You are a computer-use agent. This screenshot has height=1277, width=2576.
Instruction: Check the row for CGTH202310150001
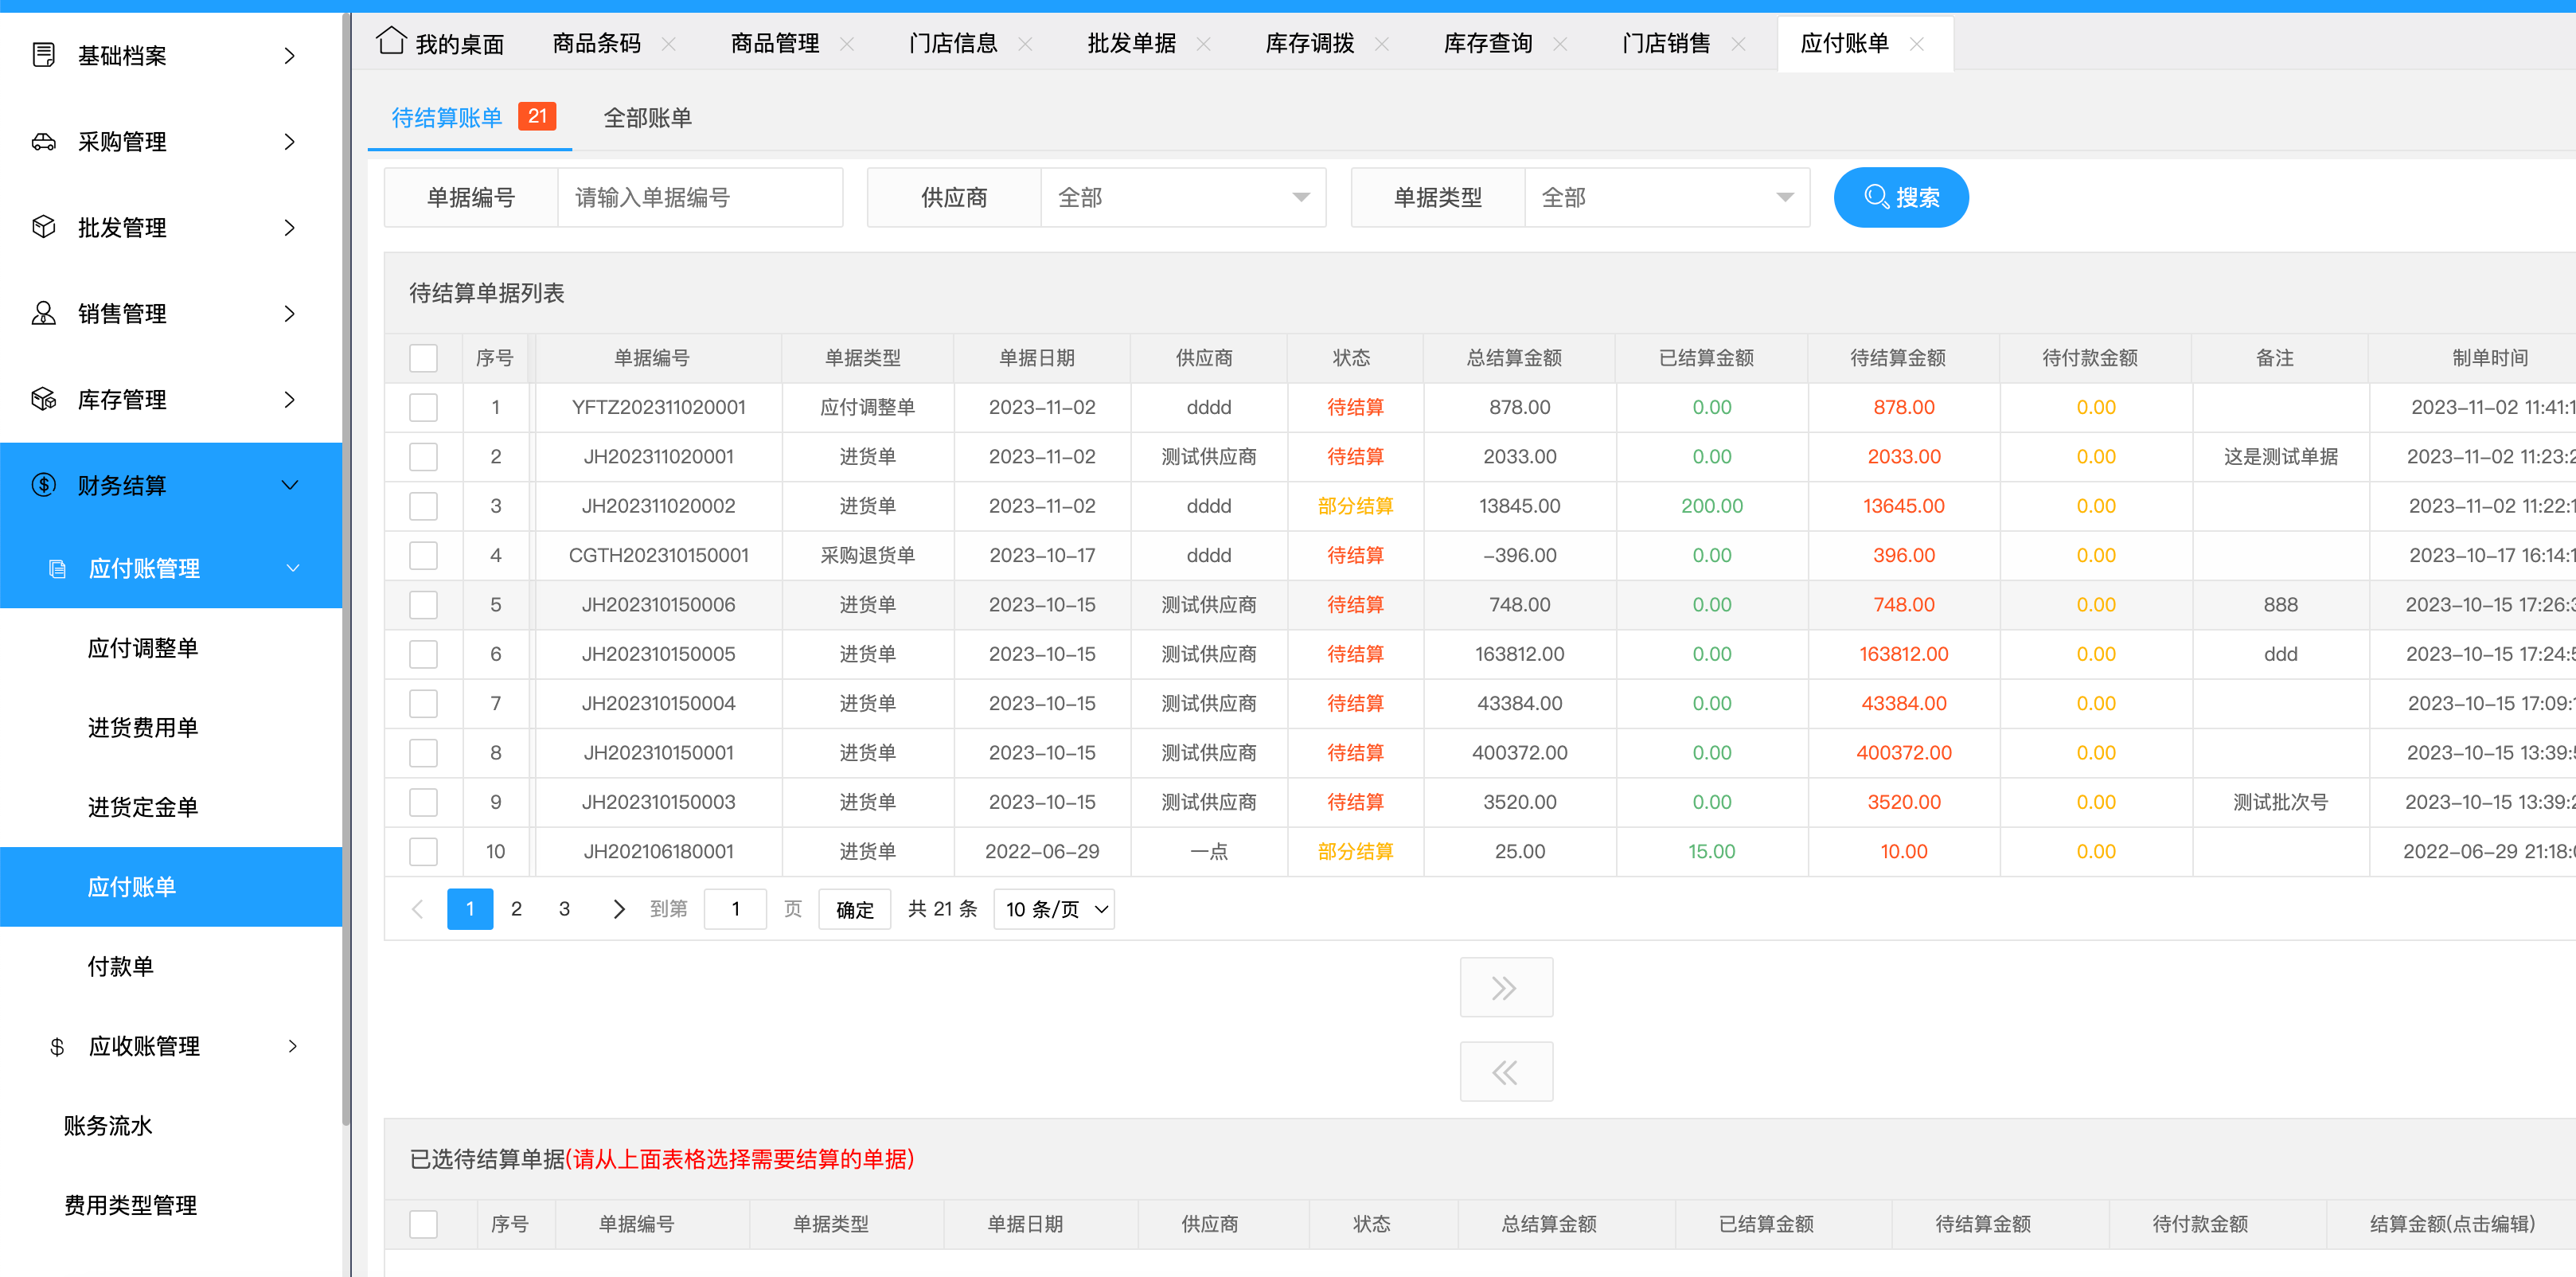[424, 555]
